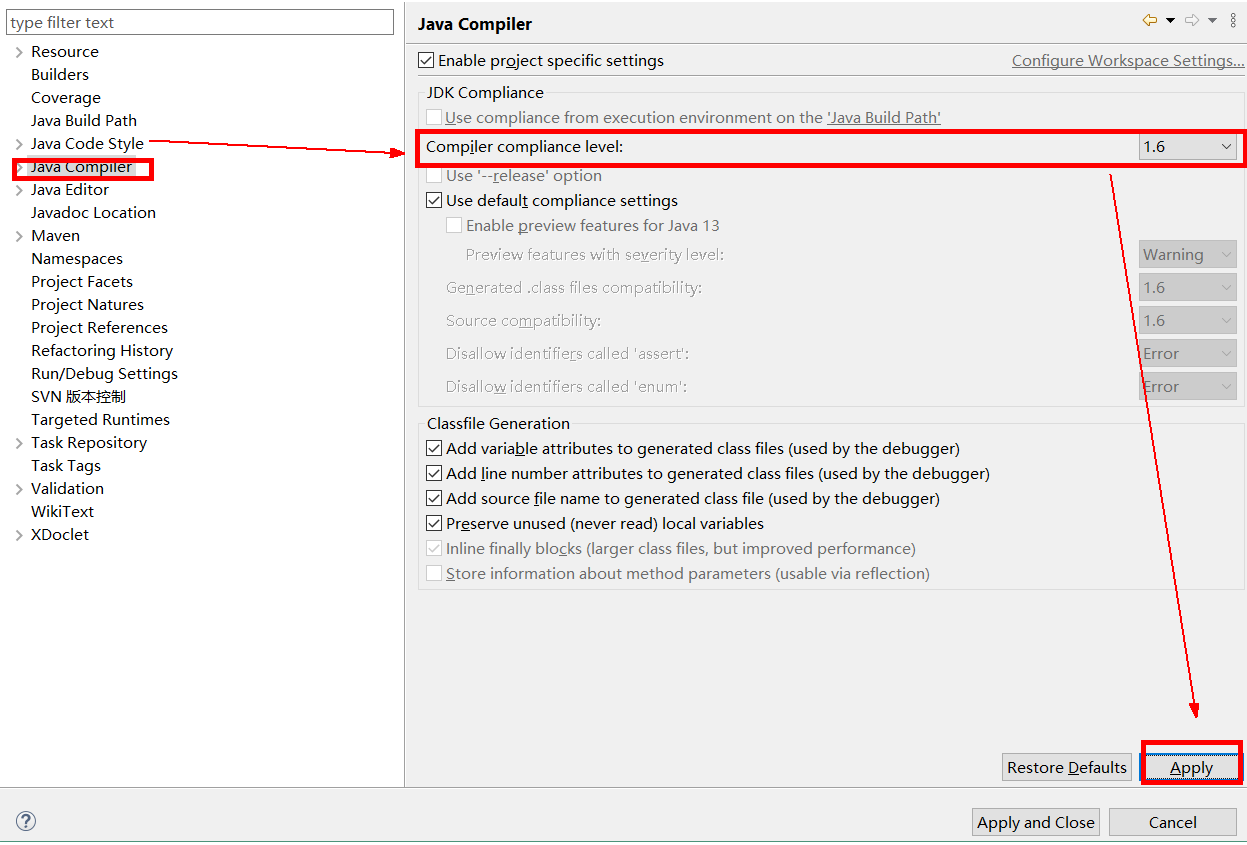This screenshot has width=1247, height=845.
Task: Click the Apply button
Action: [x=1191, y=768]
